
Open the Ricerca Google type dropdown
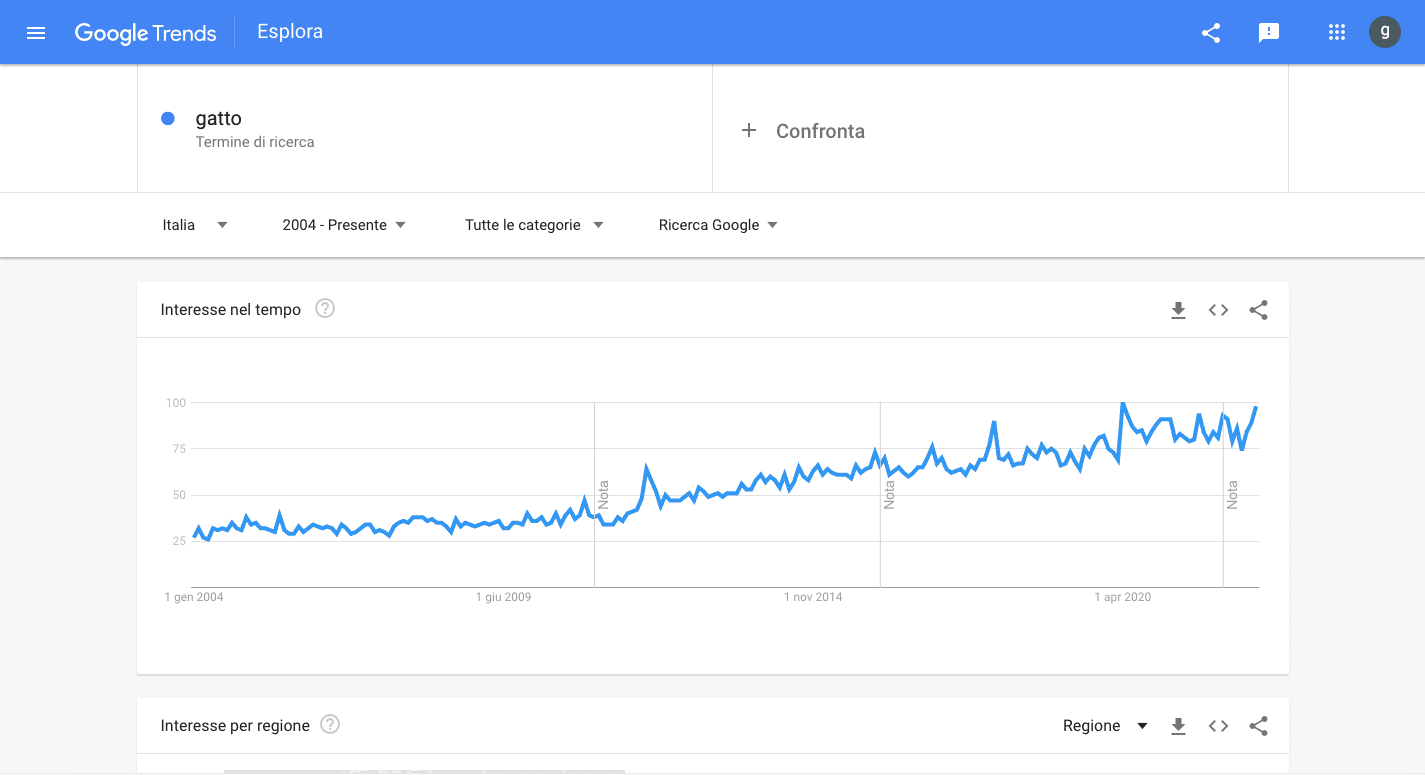click(718, 224)
